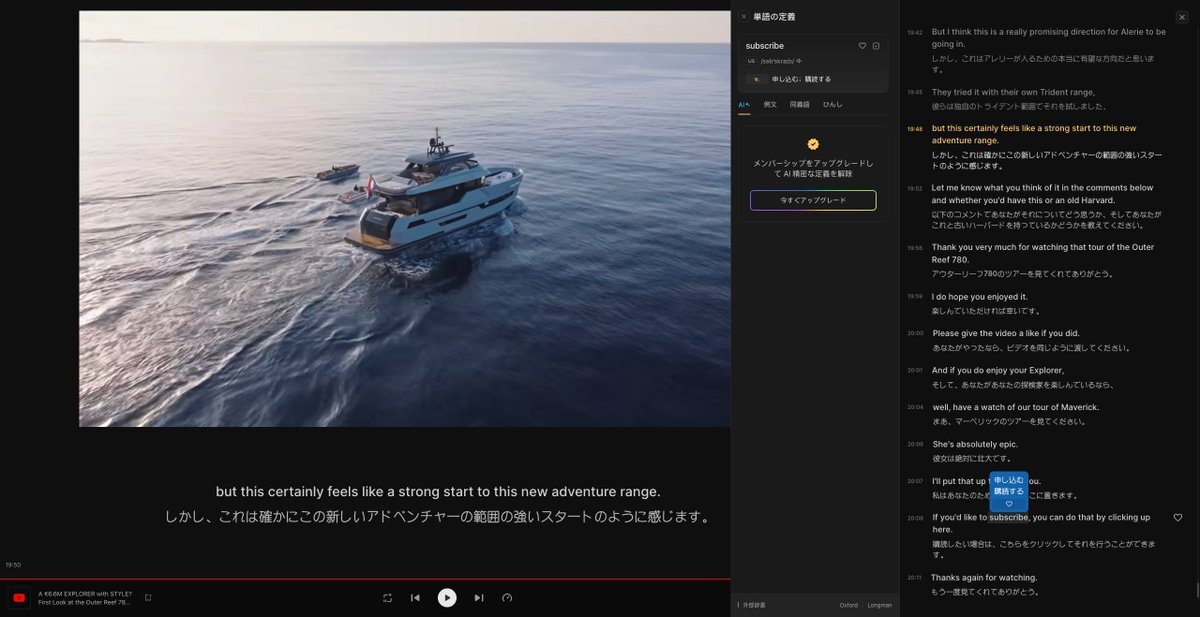Click the YouTube logo icon
Image resolution: width=1200 pixels, height=617 pixels.
pos(19,598)
